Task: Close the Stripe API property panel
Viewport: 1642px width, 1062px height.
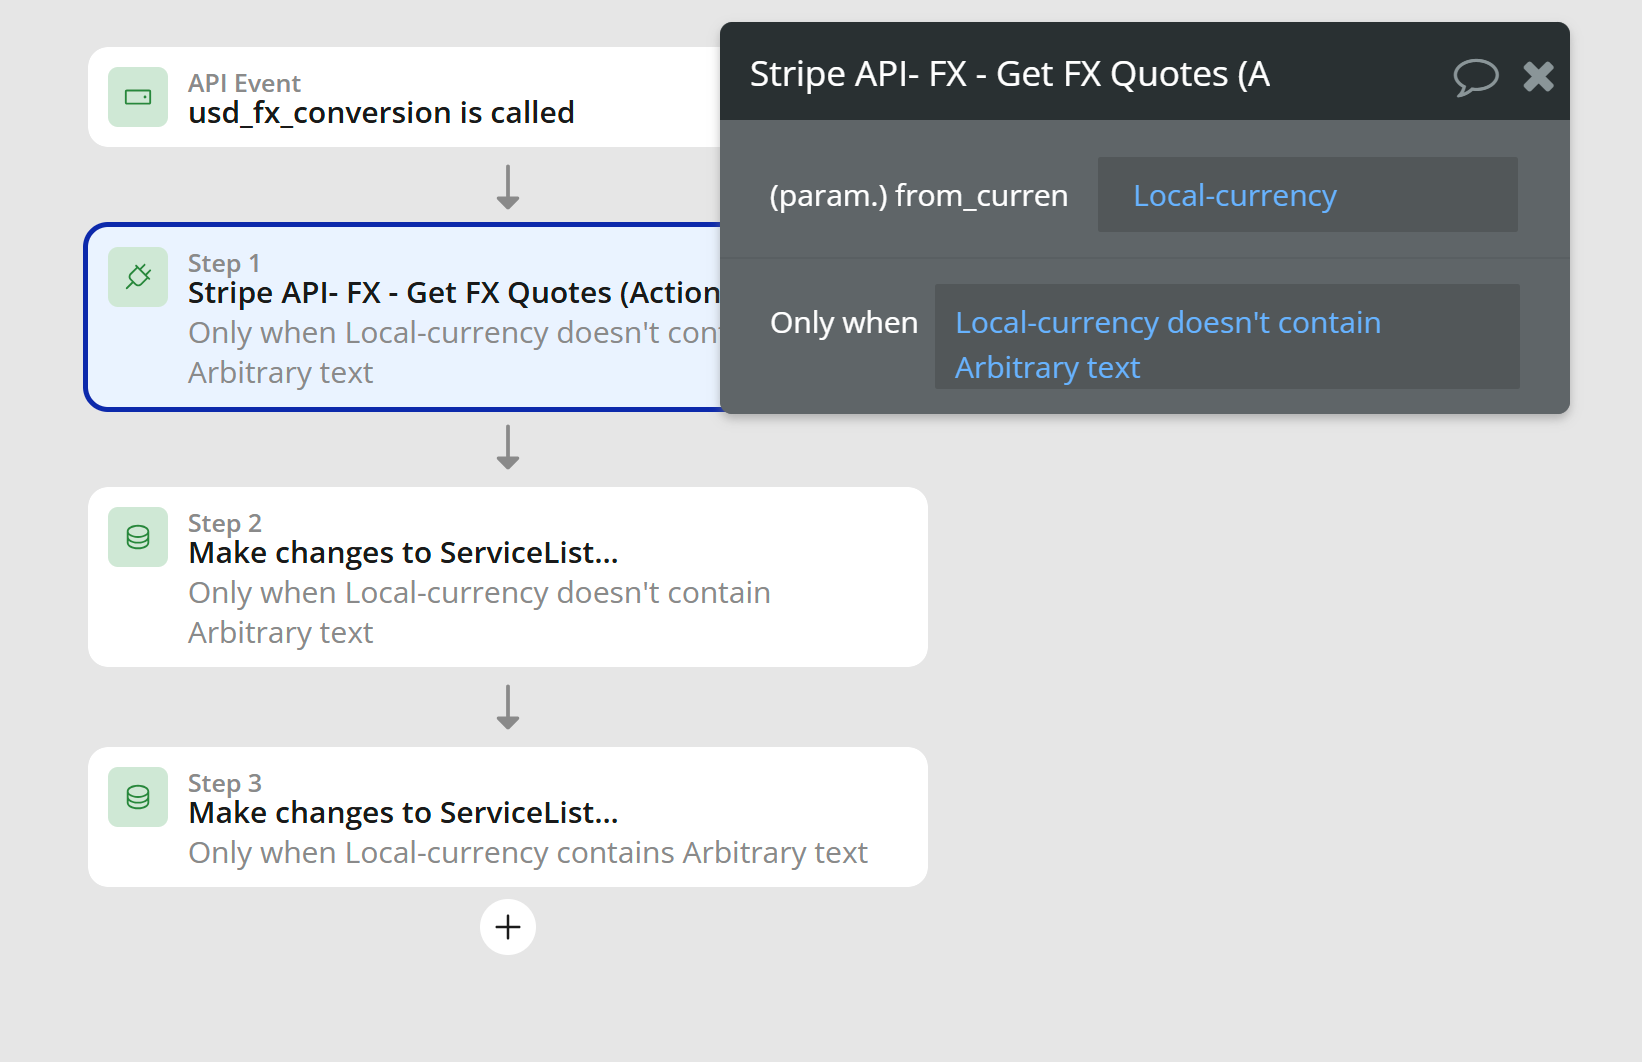Action: coord(1538,76)
